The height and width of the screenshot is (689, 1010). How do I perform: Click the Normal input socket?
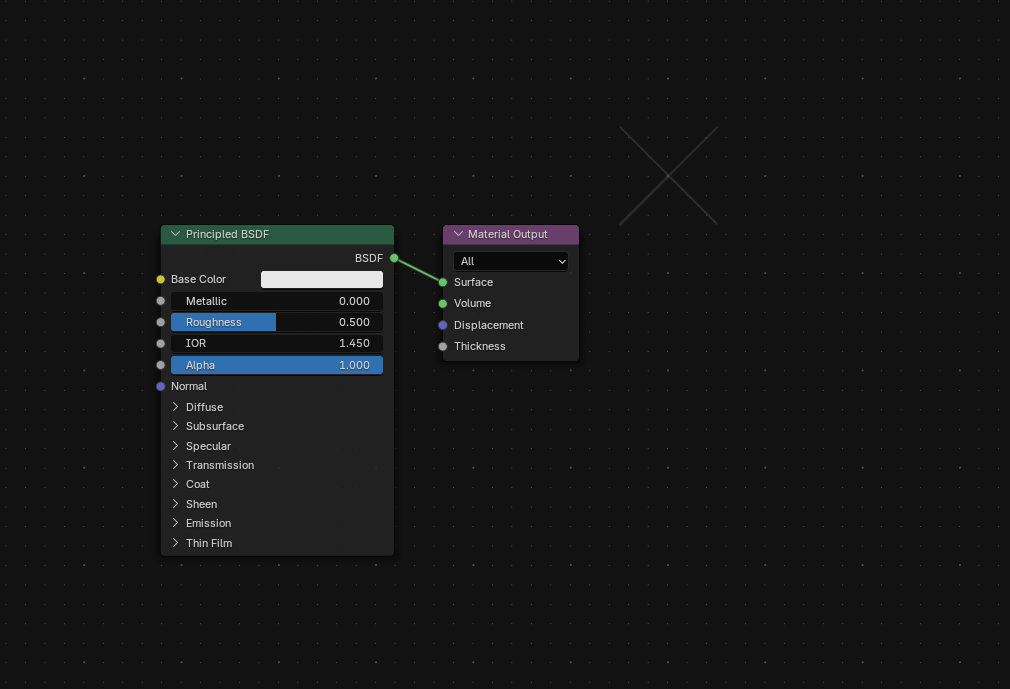point(160,386)
